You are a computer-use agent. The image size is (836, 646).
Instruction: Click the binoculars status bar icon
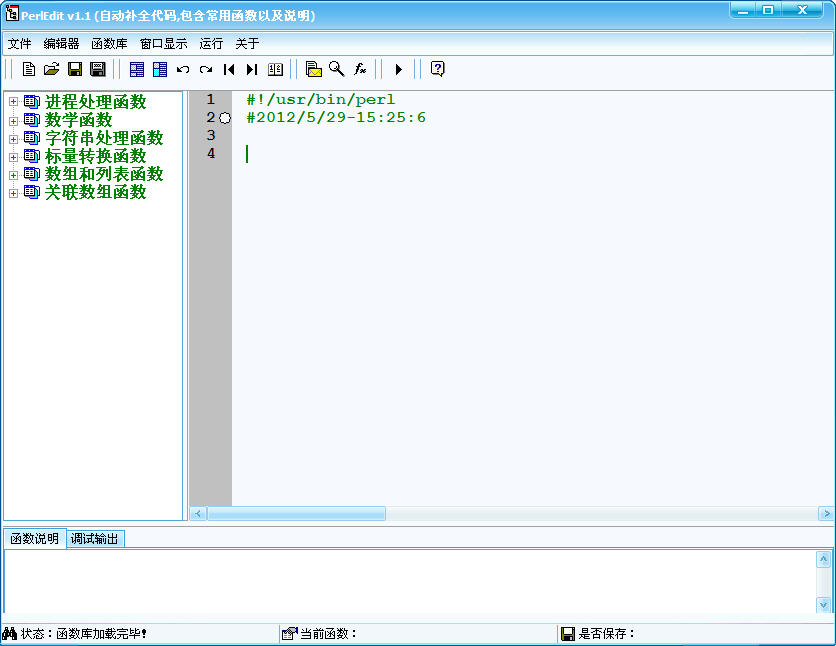[10, 633]
